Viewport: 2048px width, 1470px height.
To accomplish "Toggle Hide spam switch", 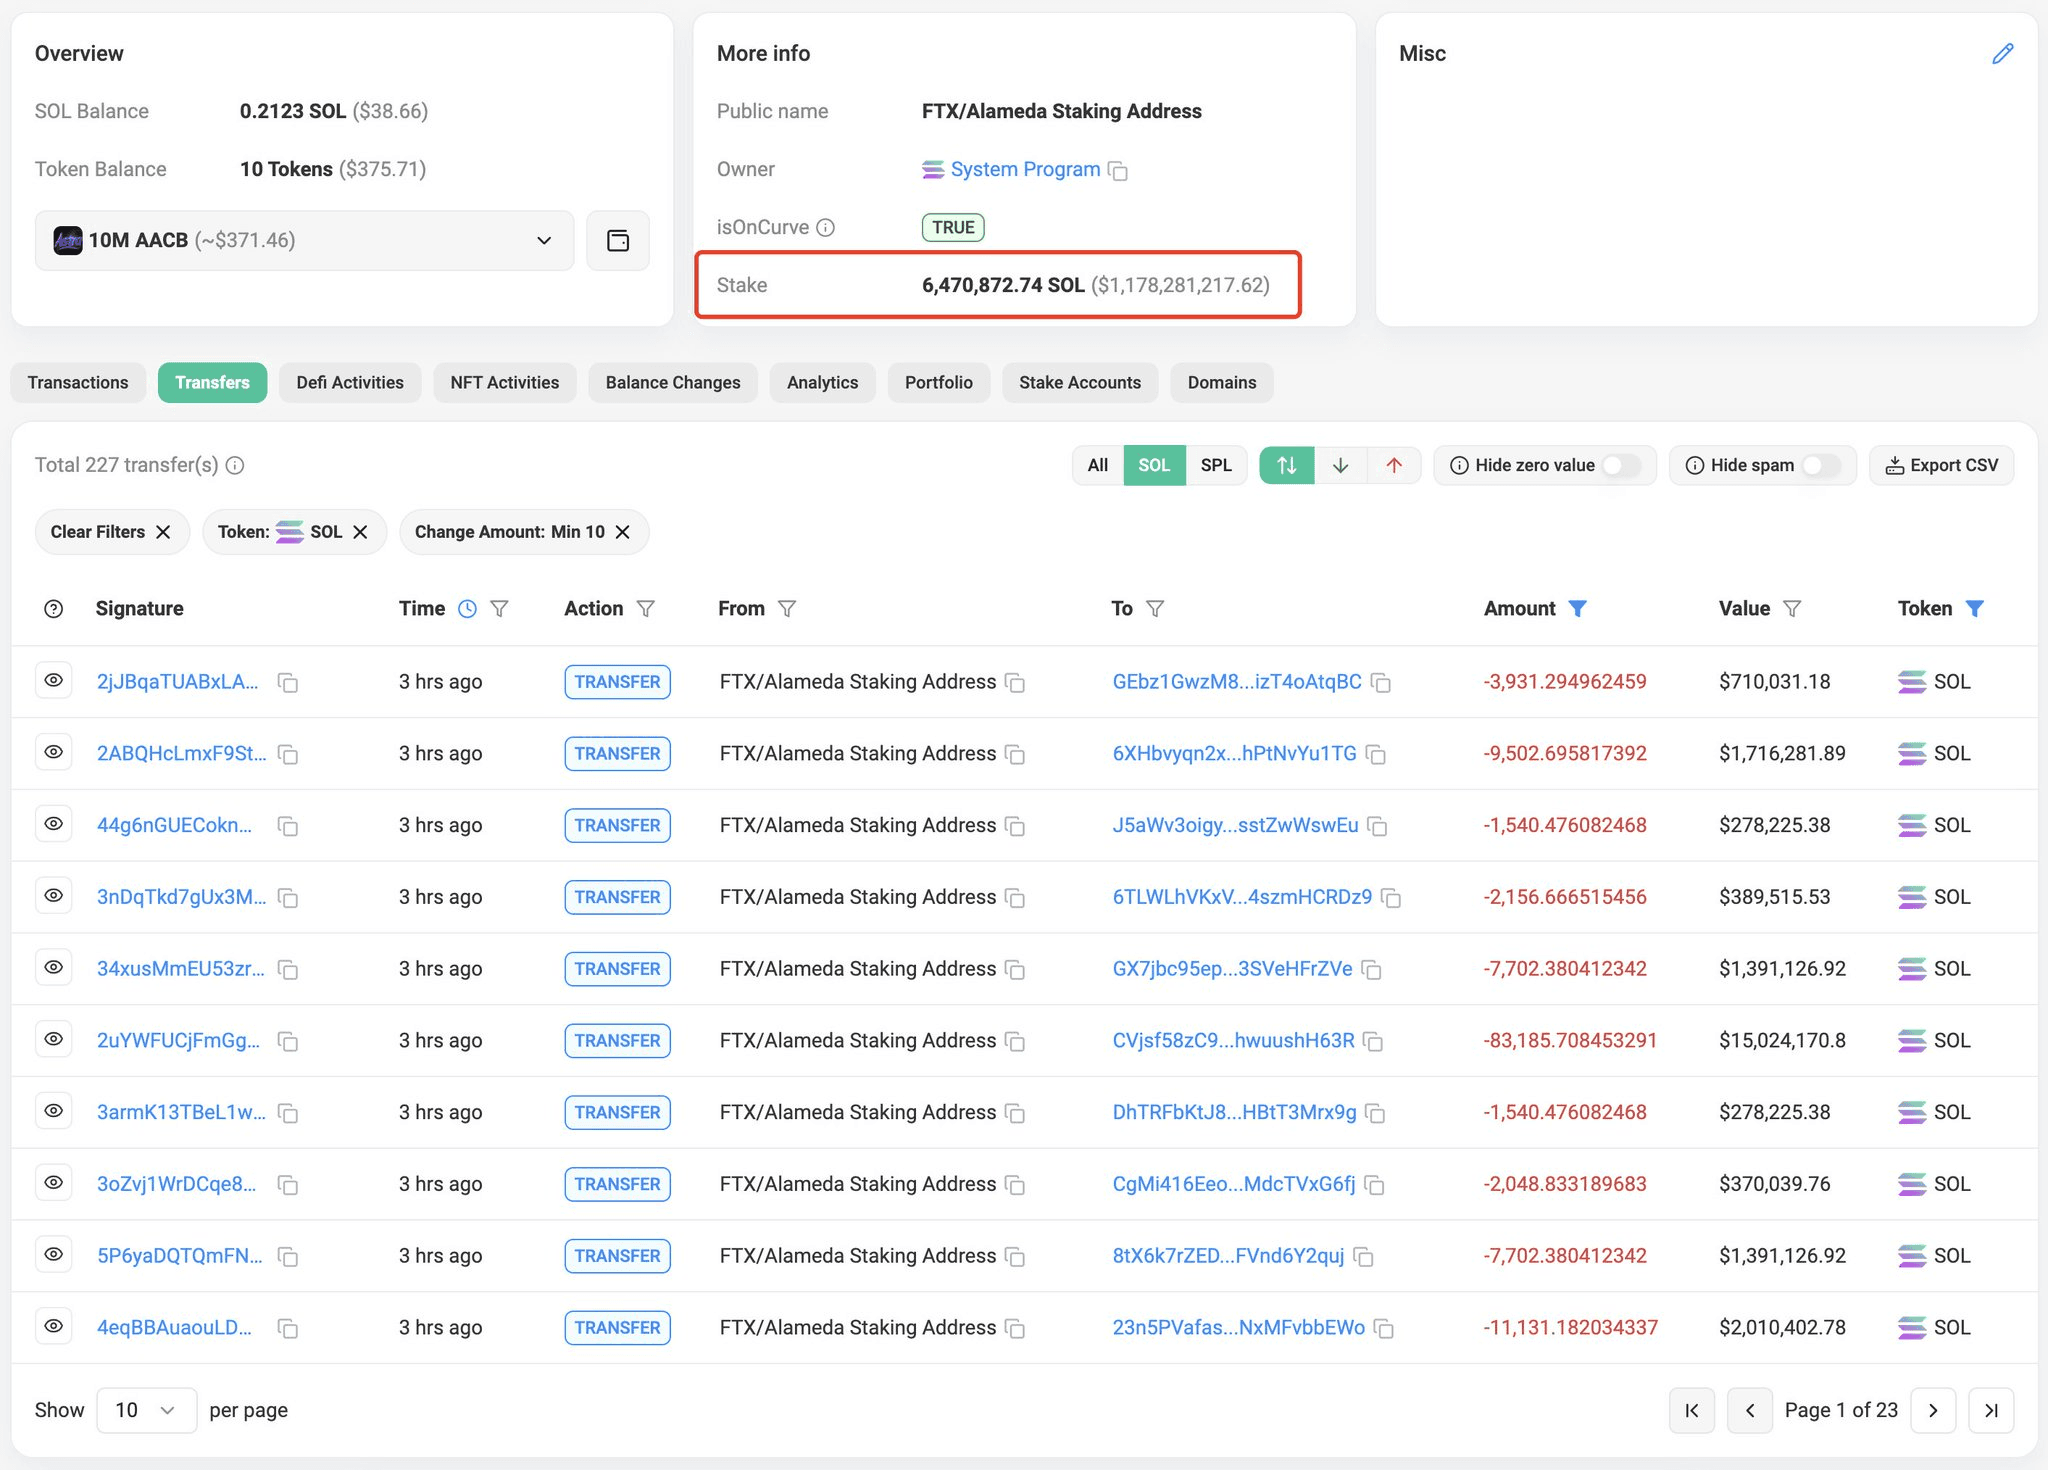I will 1821,465.
